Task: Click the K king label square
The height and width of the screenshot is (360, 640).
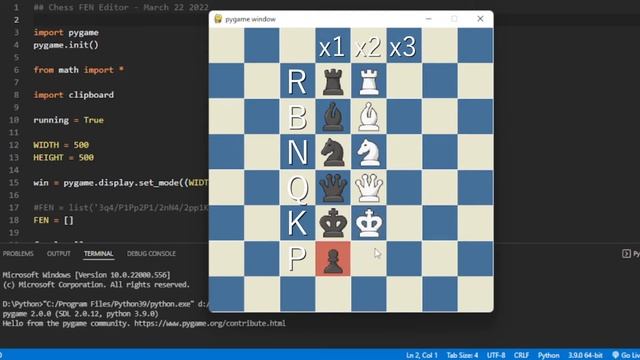Action: click(x=298, y=223)
